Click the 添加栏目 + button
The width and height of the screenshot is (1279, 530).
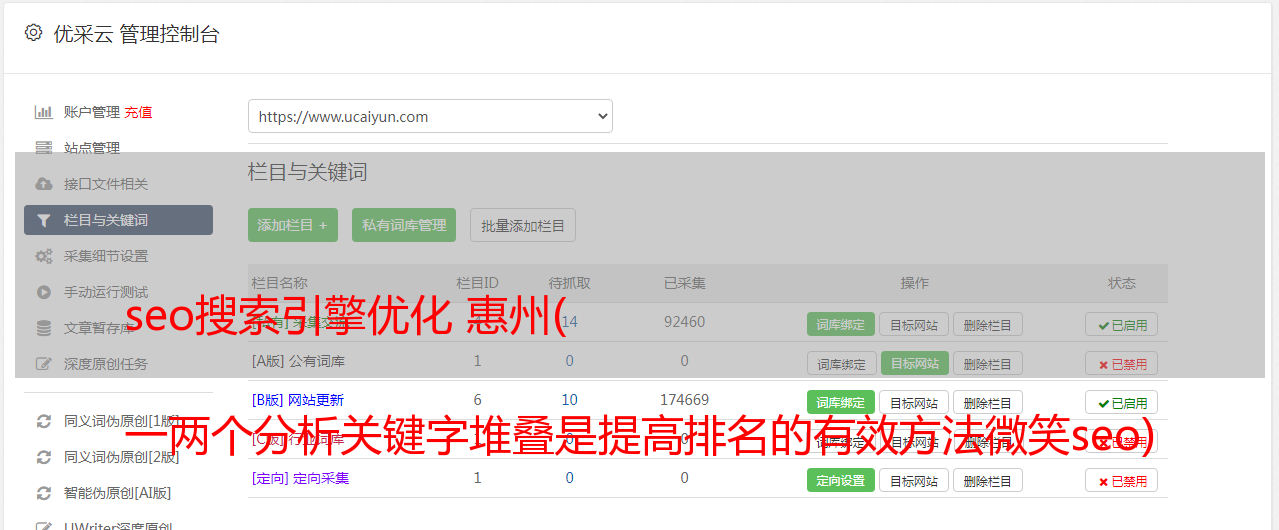[293, 225]
